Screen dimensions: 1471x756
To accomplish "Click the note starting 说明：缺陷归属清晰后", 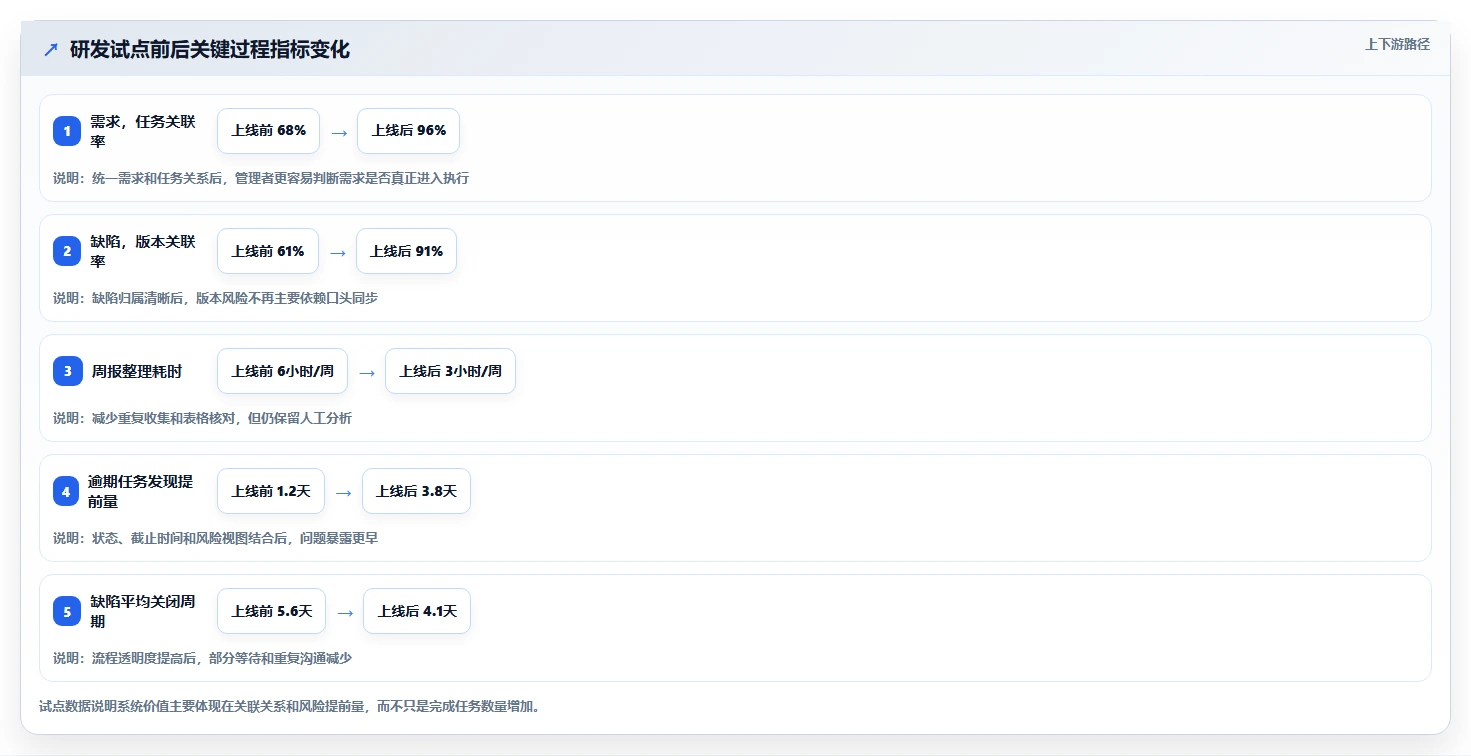I will (215, 298).
